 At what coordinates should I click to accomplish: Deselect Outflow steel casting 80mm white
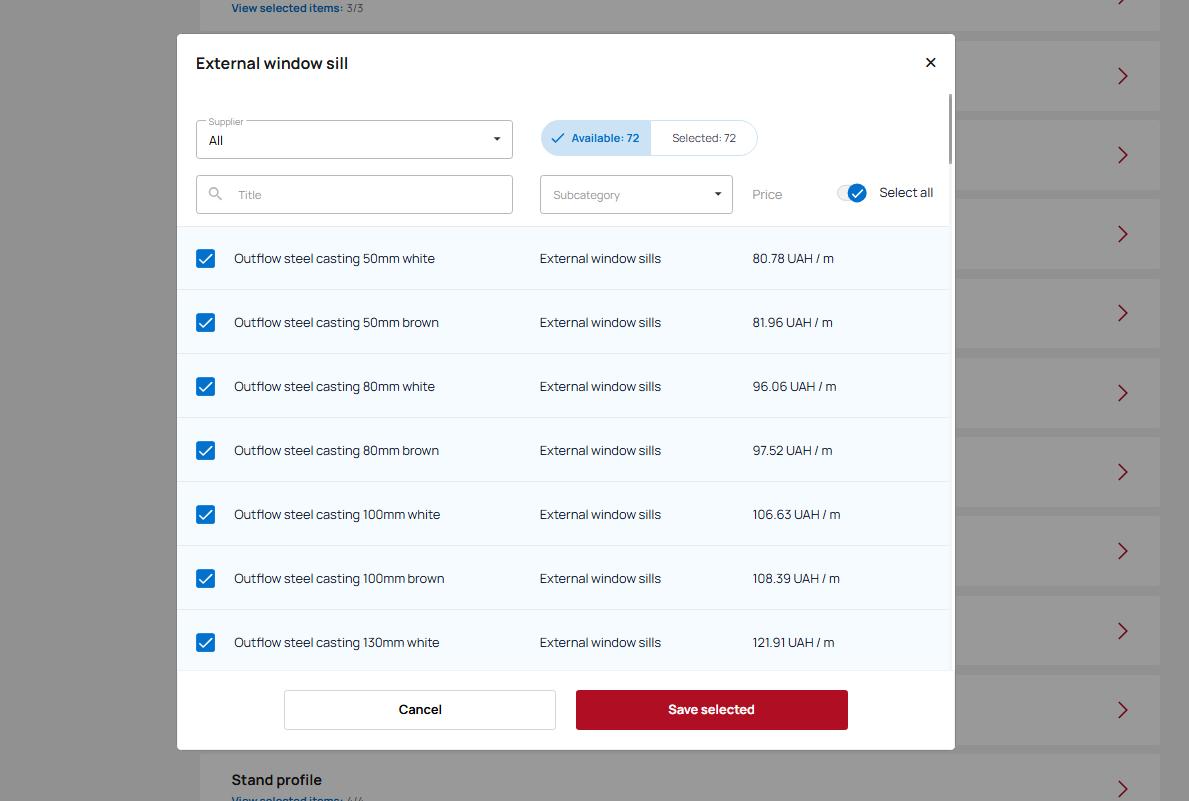coord(205,387)
